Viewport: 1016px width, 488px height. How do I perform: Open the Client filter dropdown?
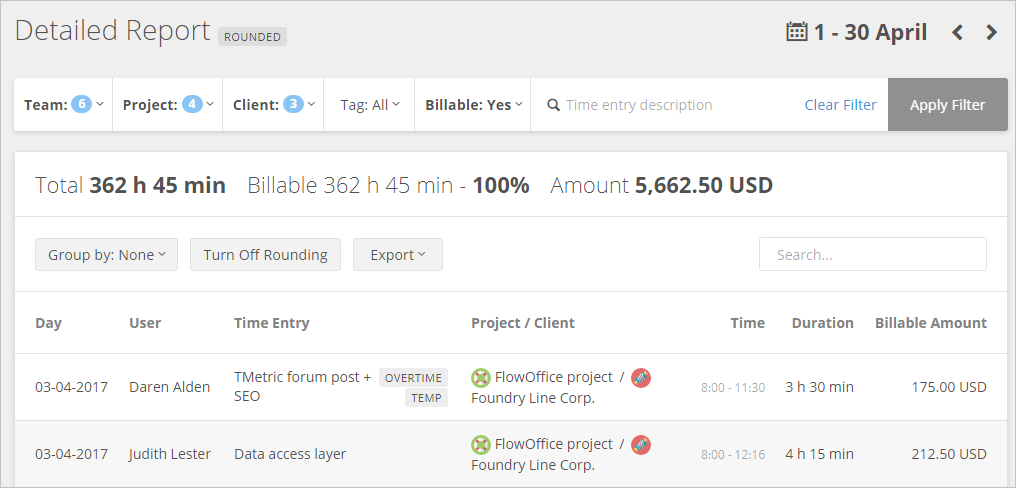[x=273, y=105]
